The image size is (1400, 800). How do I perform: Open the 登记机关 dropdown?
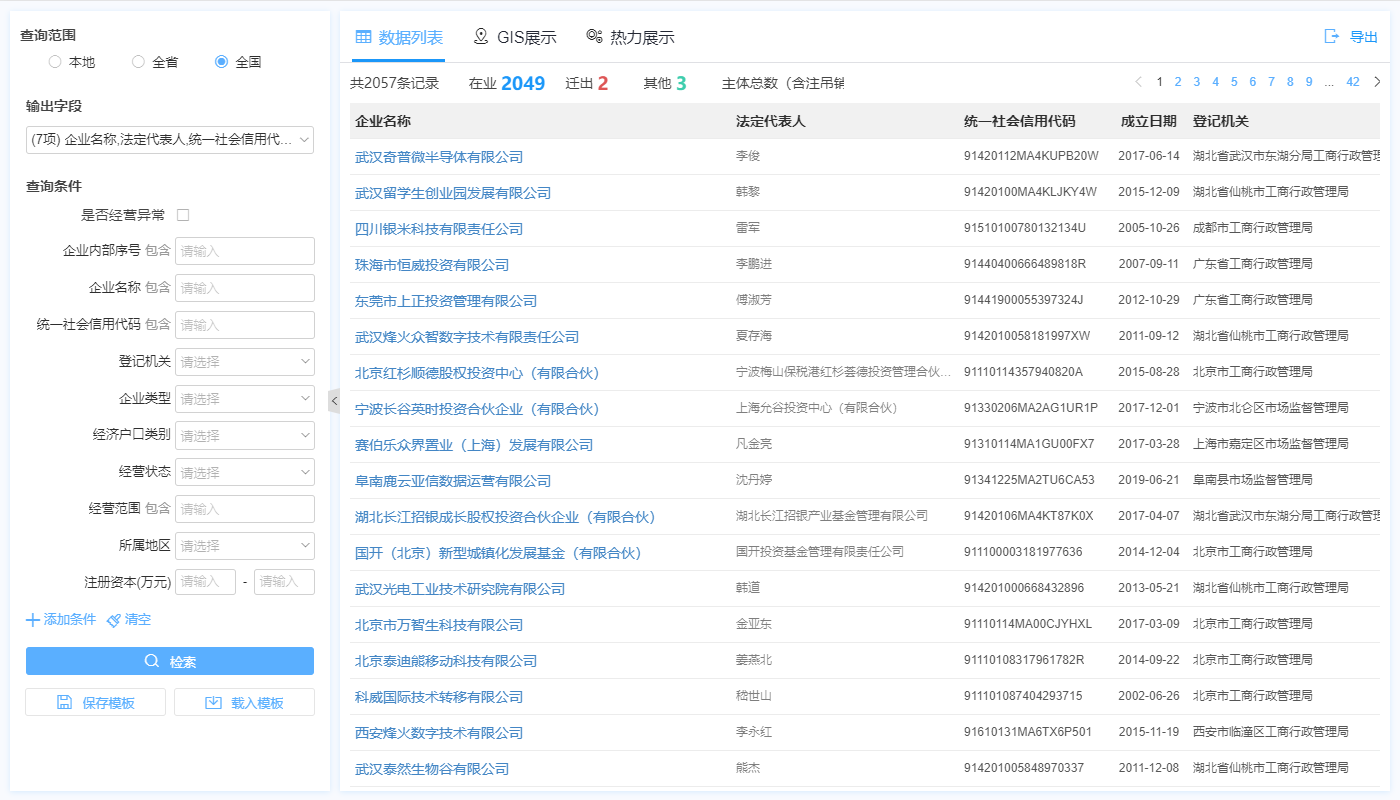244,361
